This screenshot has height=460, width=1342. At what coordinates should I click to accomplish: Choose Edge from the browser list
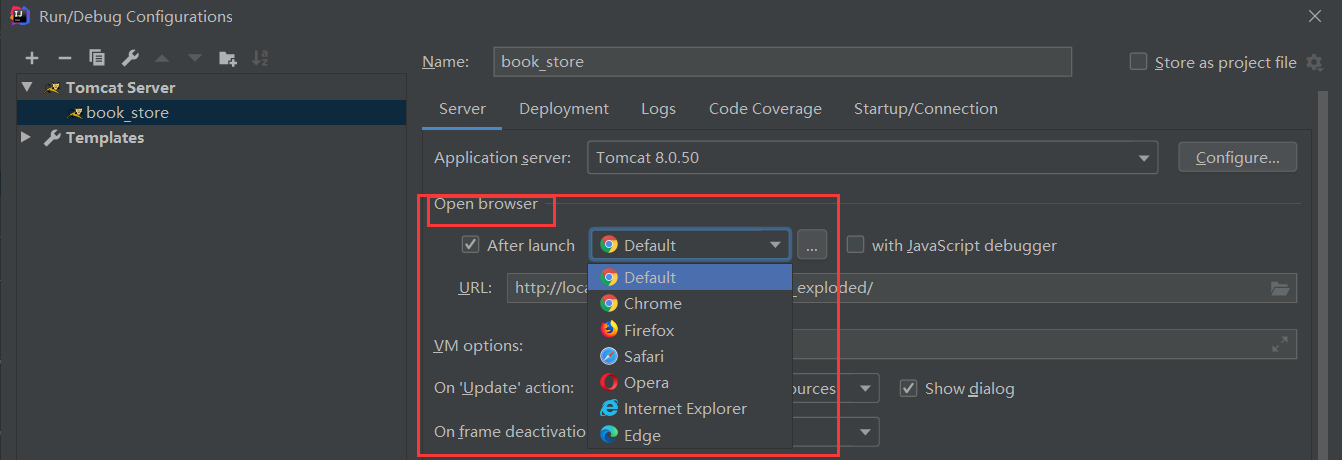point(691,435)
